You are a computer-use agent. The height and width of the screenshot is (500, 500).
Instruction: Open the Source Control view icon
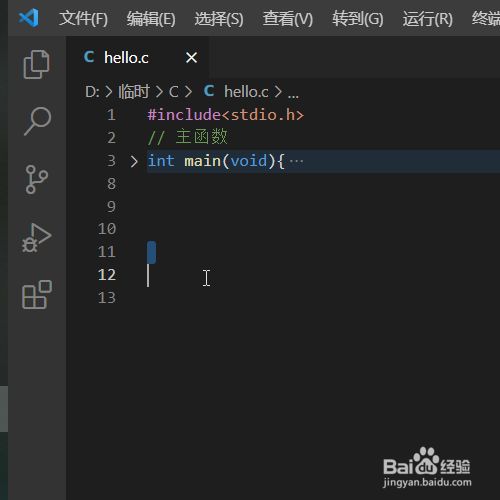tap(36, 179)
